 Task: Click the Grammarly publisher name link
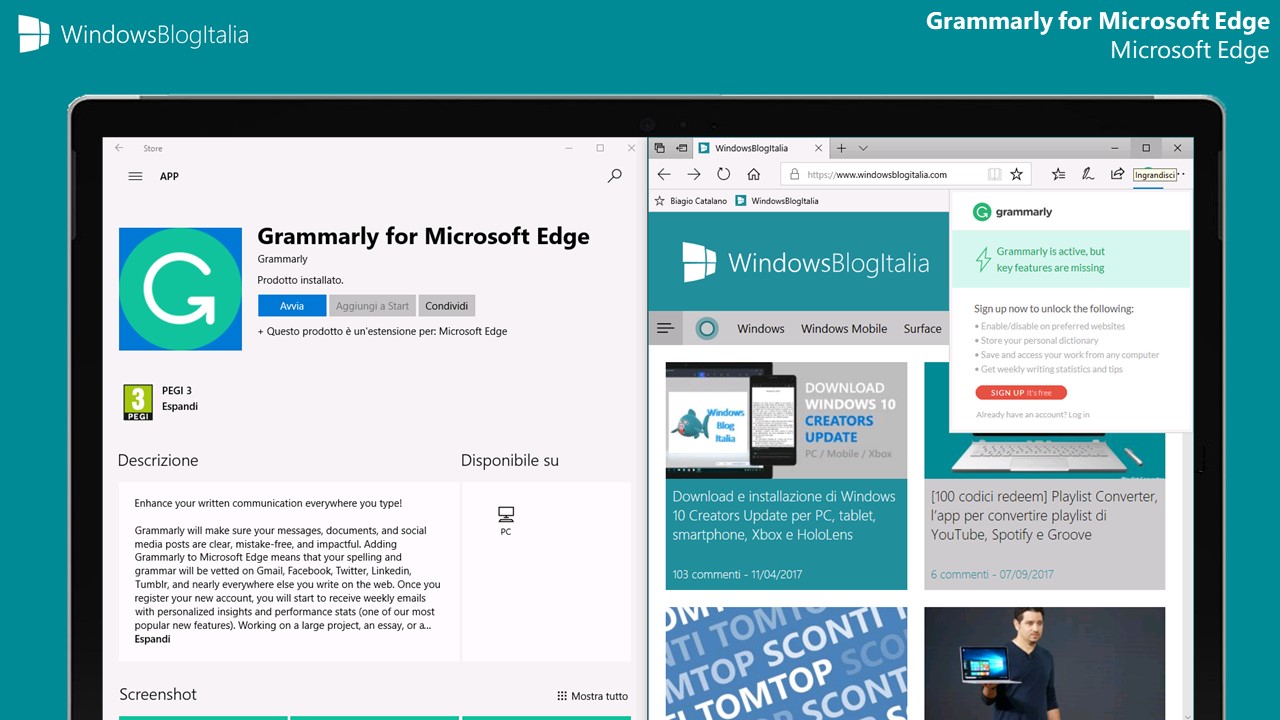pyautogui.click(x=282, y=259)
